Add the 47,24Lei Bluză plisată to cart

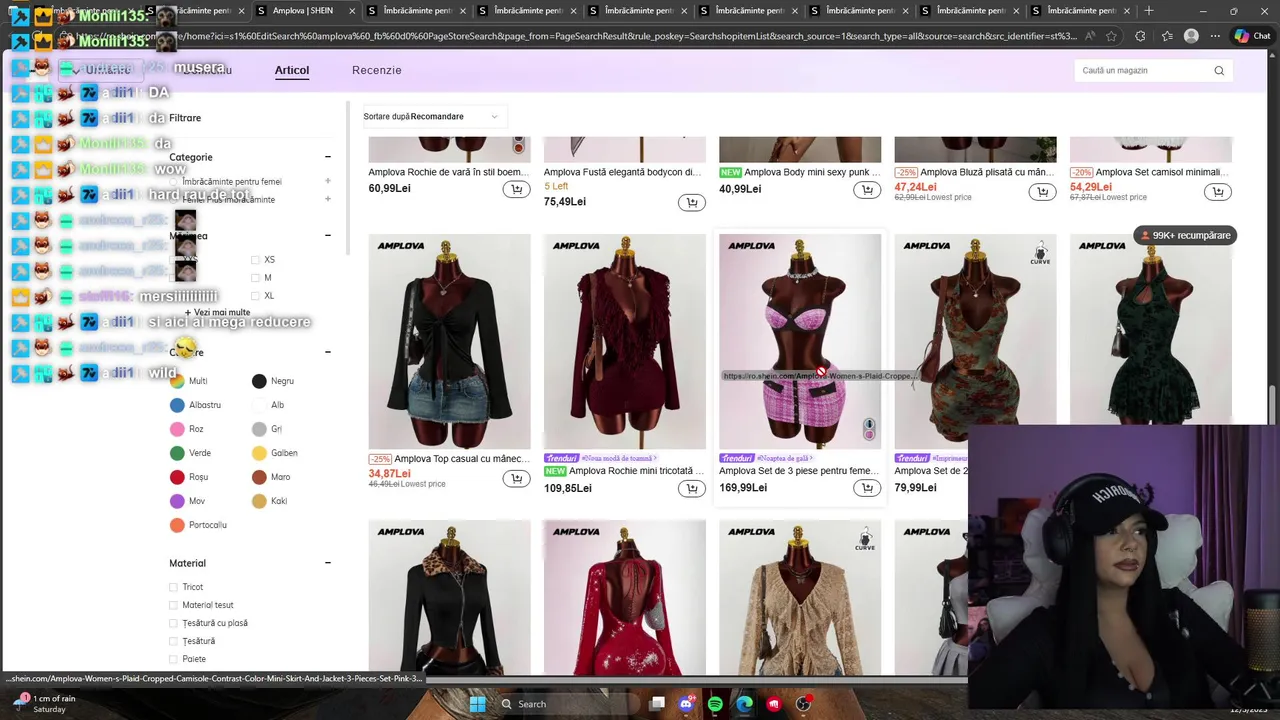1042,192
